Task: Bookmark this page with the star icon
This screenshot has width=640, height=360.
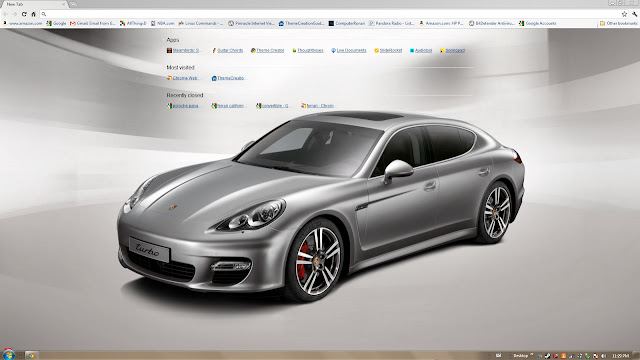Action: point(624,14)
